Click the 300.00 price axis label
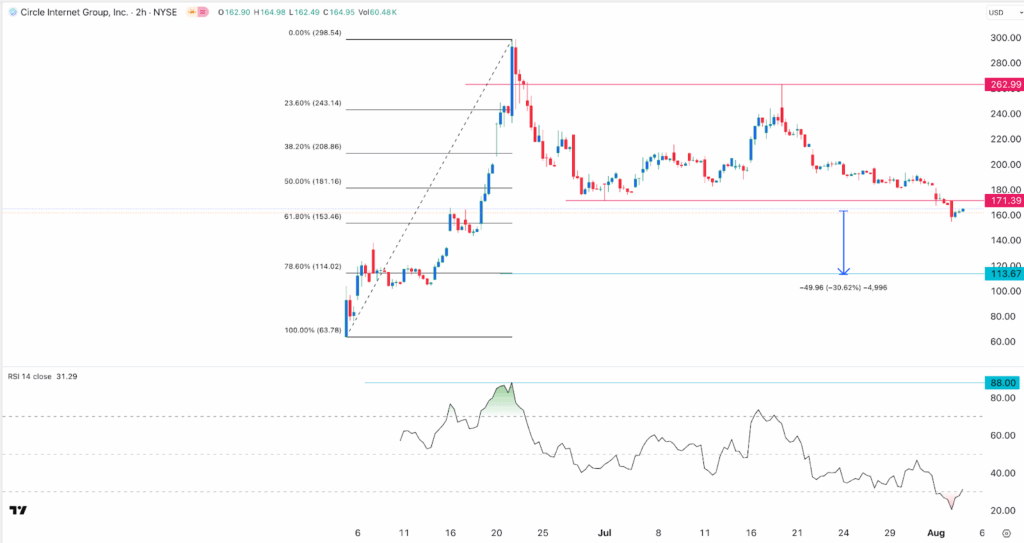This screenshot has height=543, width=1024. tap(1005, 38)
